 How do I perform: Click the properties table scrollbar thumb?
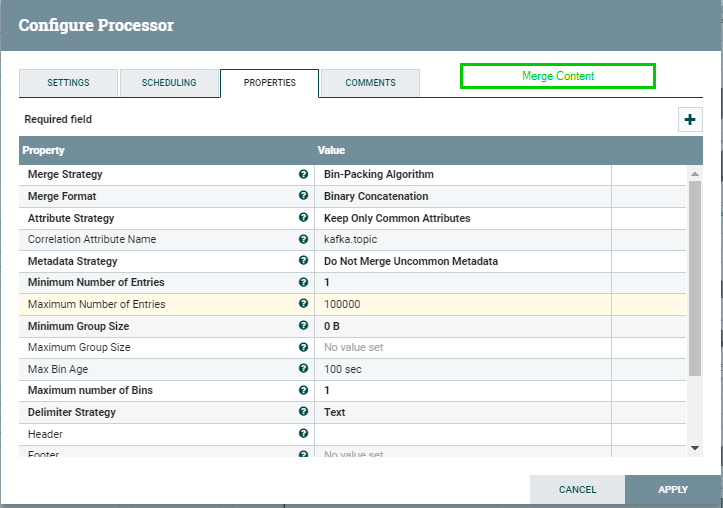click(694, 278)
